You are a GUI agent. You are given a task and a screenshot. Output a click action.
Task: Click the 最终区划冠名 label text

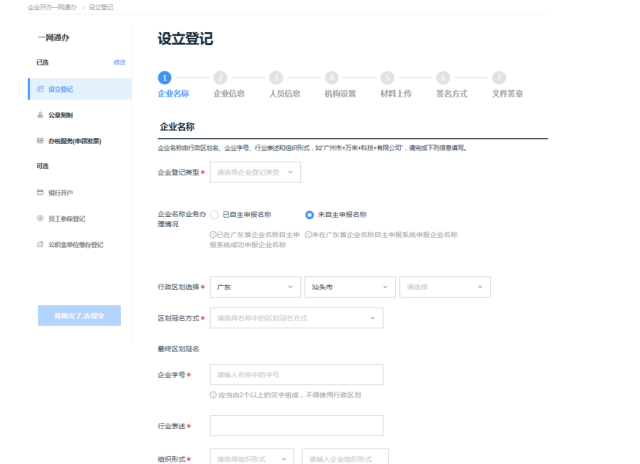(x=178, y=349)
